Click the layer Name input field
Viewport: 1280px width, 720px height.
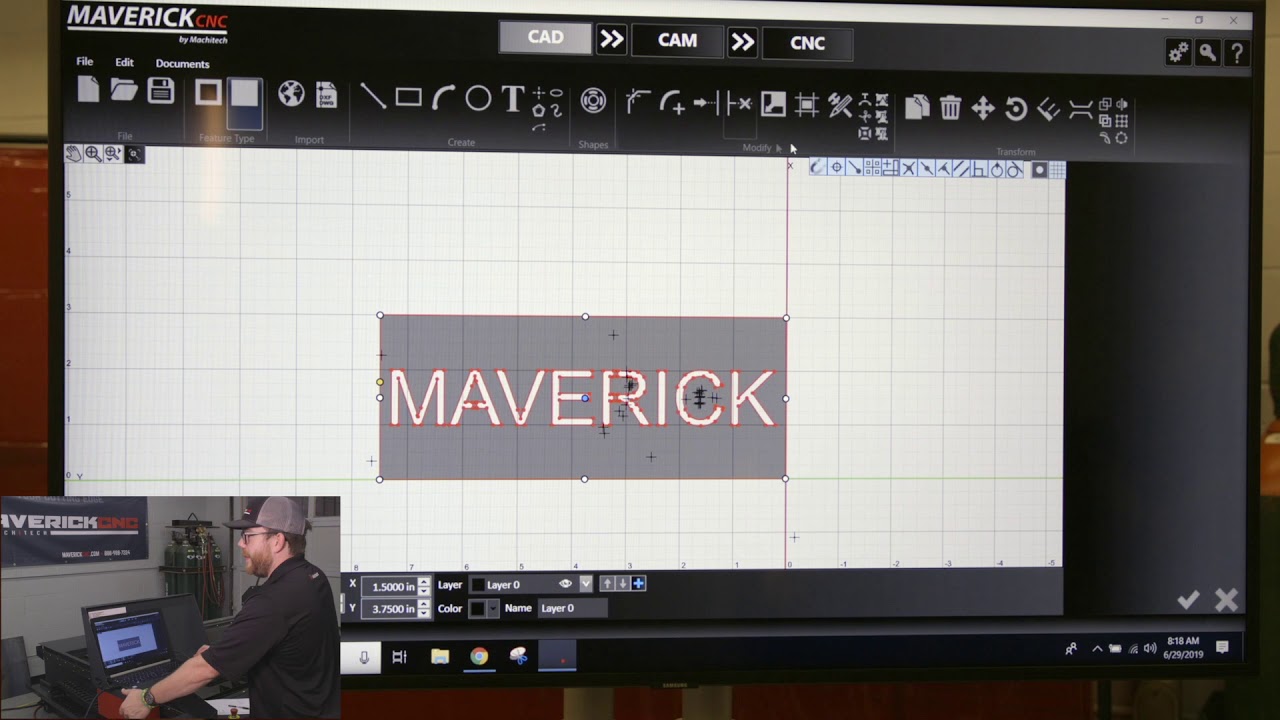tap(572, 608)
